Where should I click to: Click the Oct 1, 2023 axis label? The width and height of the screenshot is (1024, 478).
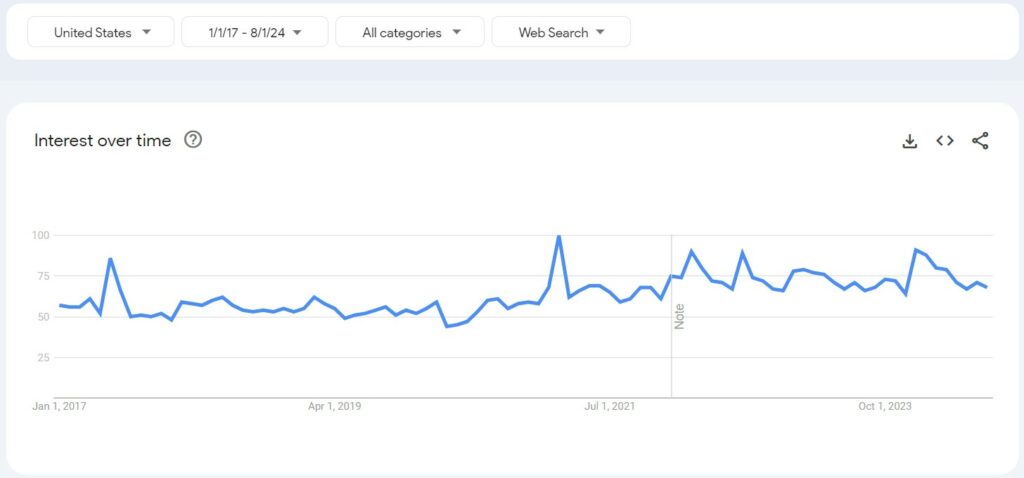pos(885,406)
